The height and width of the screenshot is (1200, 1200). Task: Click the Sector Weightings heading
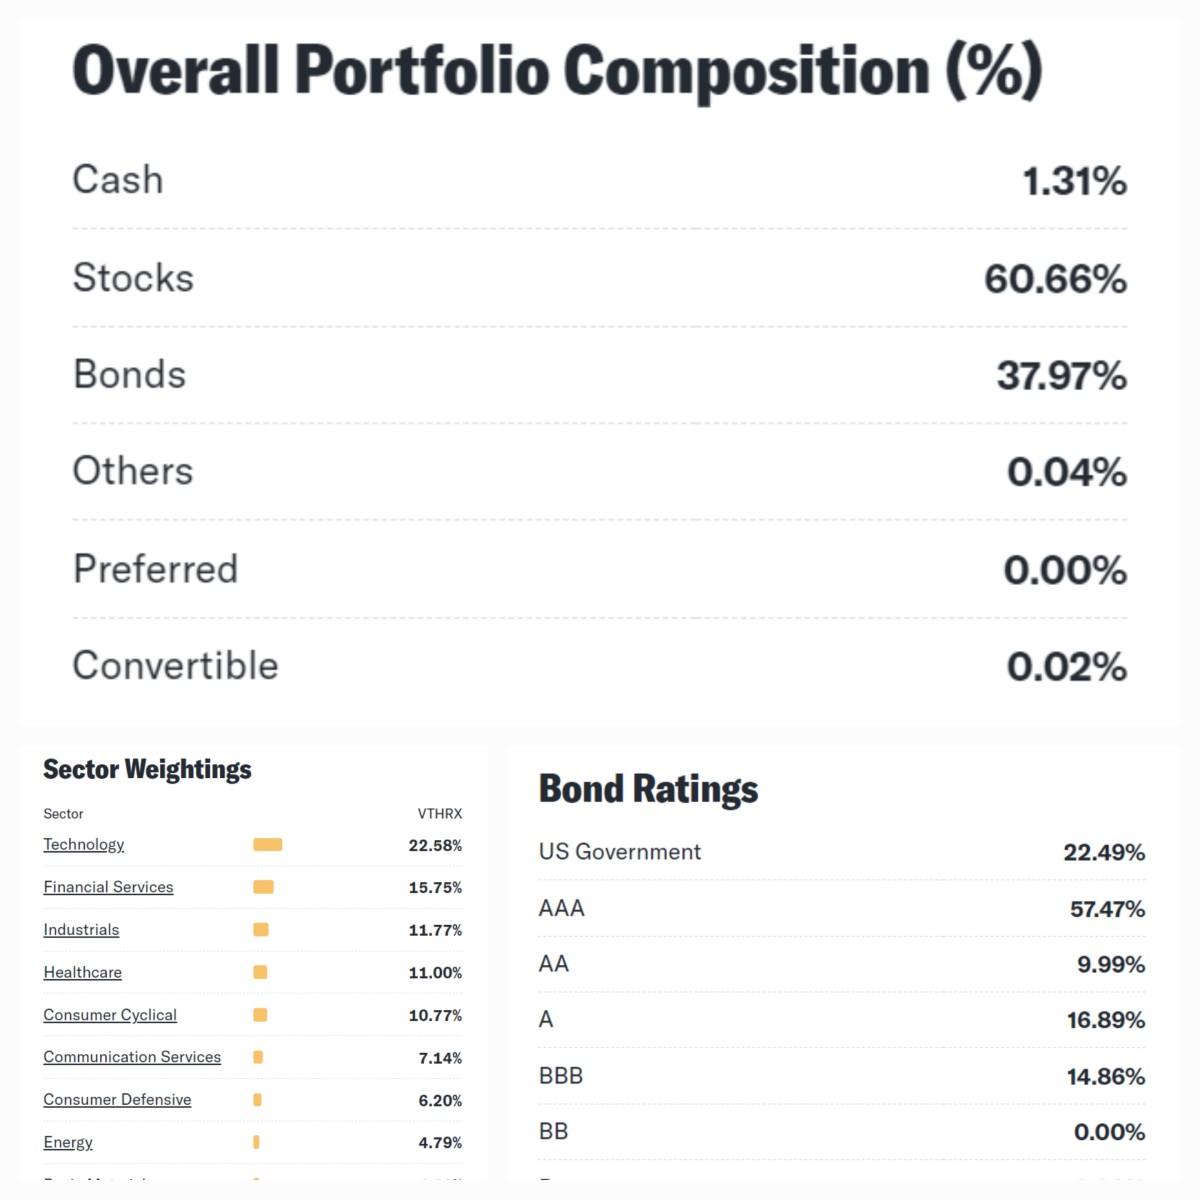(x=147, y=769)
